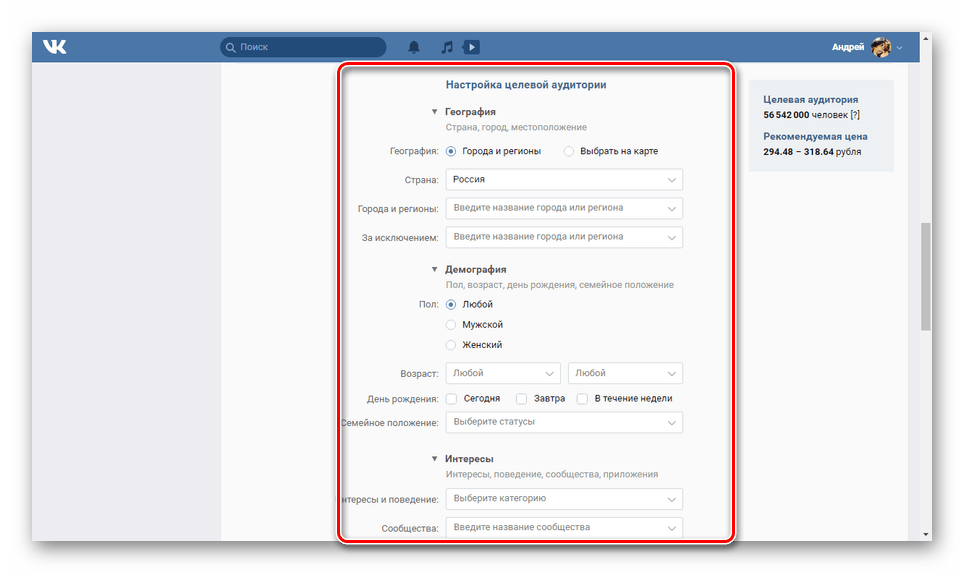
Task: Open the Сообщества dropdown field
Action: click(x=564, y=528)
